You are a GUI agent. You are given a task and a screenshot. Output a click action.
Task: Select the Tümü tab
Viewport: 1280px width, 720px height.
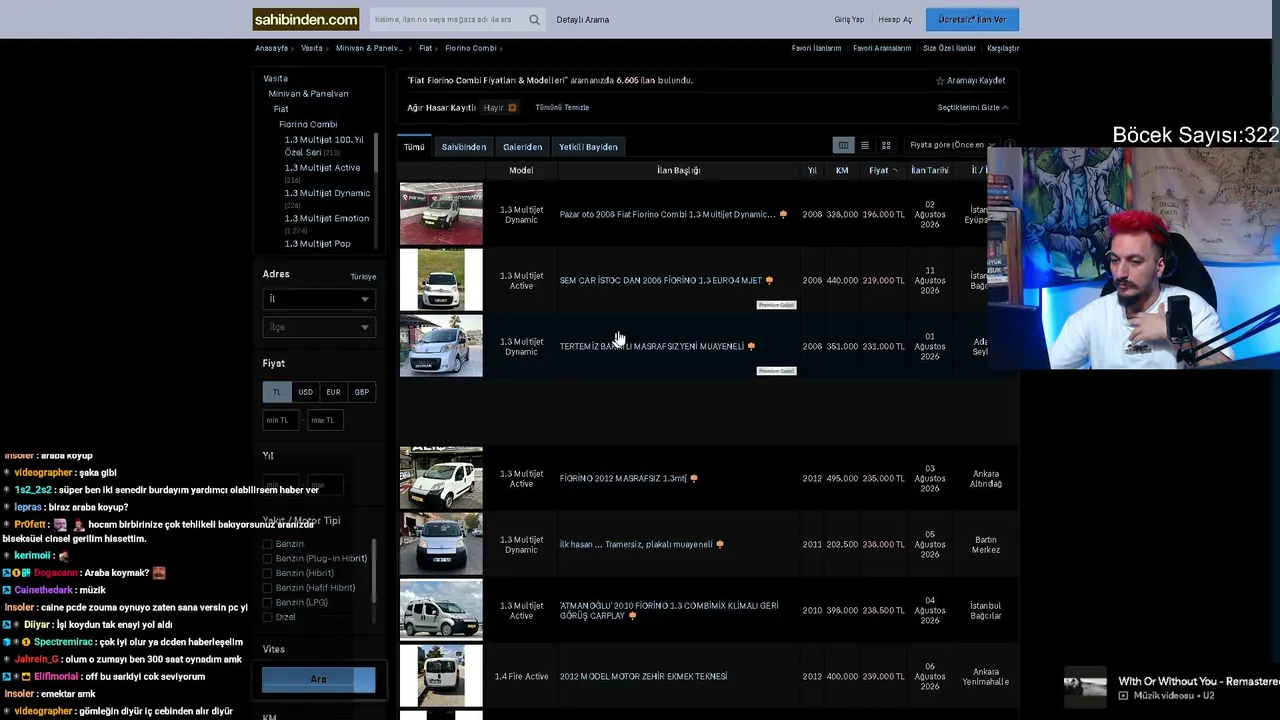point(414,147)
